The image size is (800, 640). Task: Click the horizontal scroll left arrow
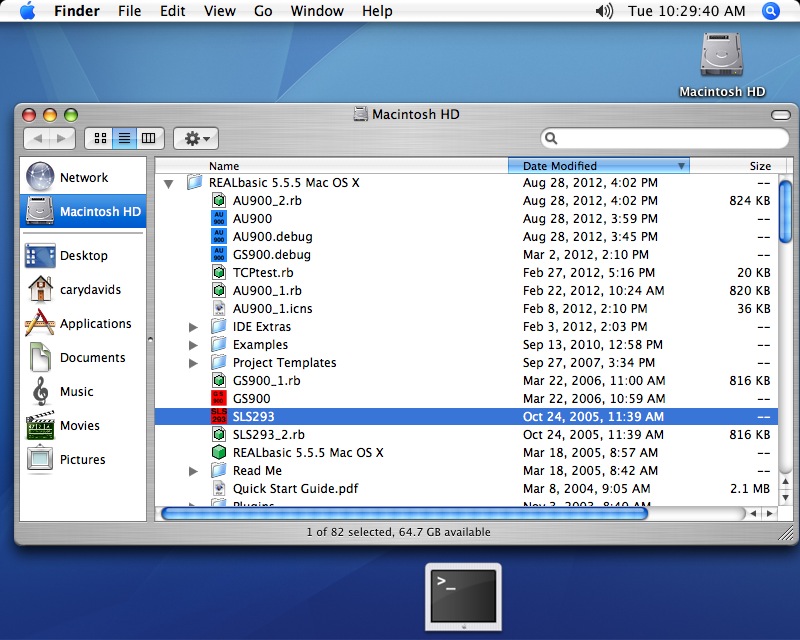[x=753, y=513]
